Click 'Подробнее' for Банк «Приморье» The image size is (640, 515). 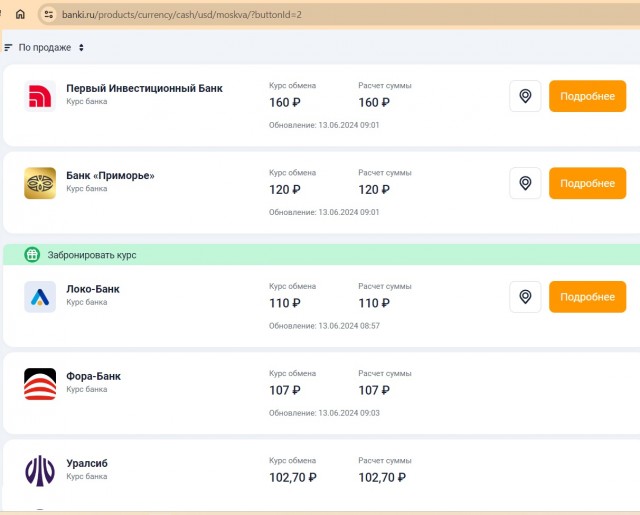coord(587,183)
